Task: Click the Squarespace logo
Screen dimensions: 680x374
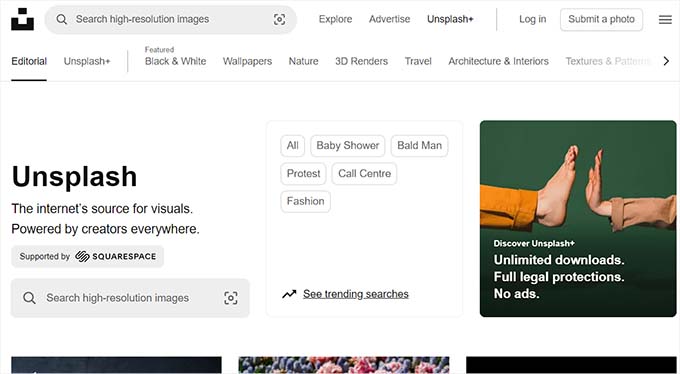Action: (115, 256)
